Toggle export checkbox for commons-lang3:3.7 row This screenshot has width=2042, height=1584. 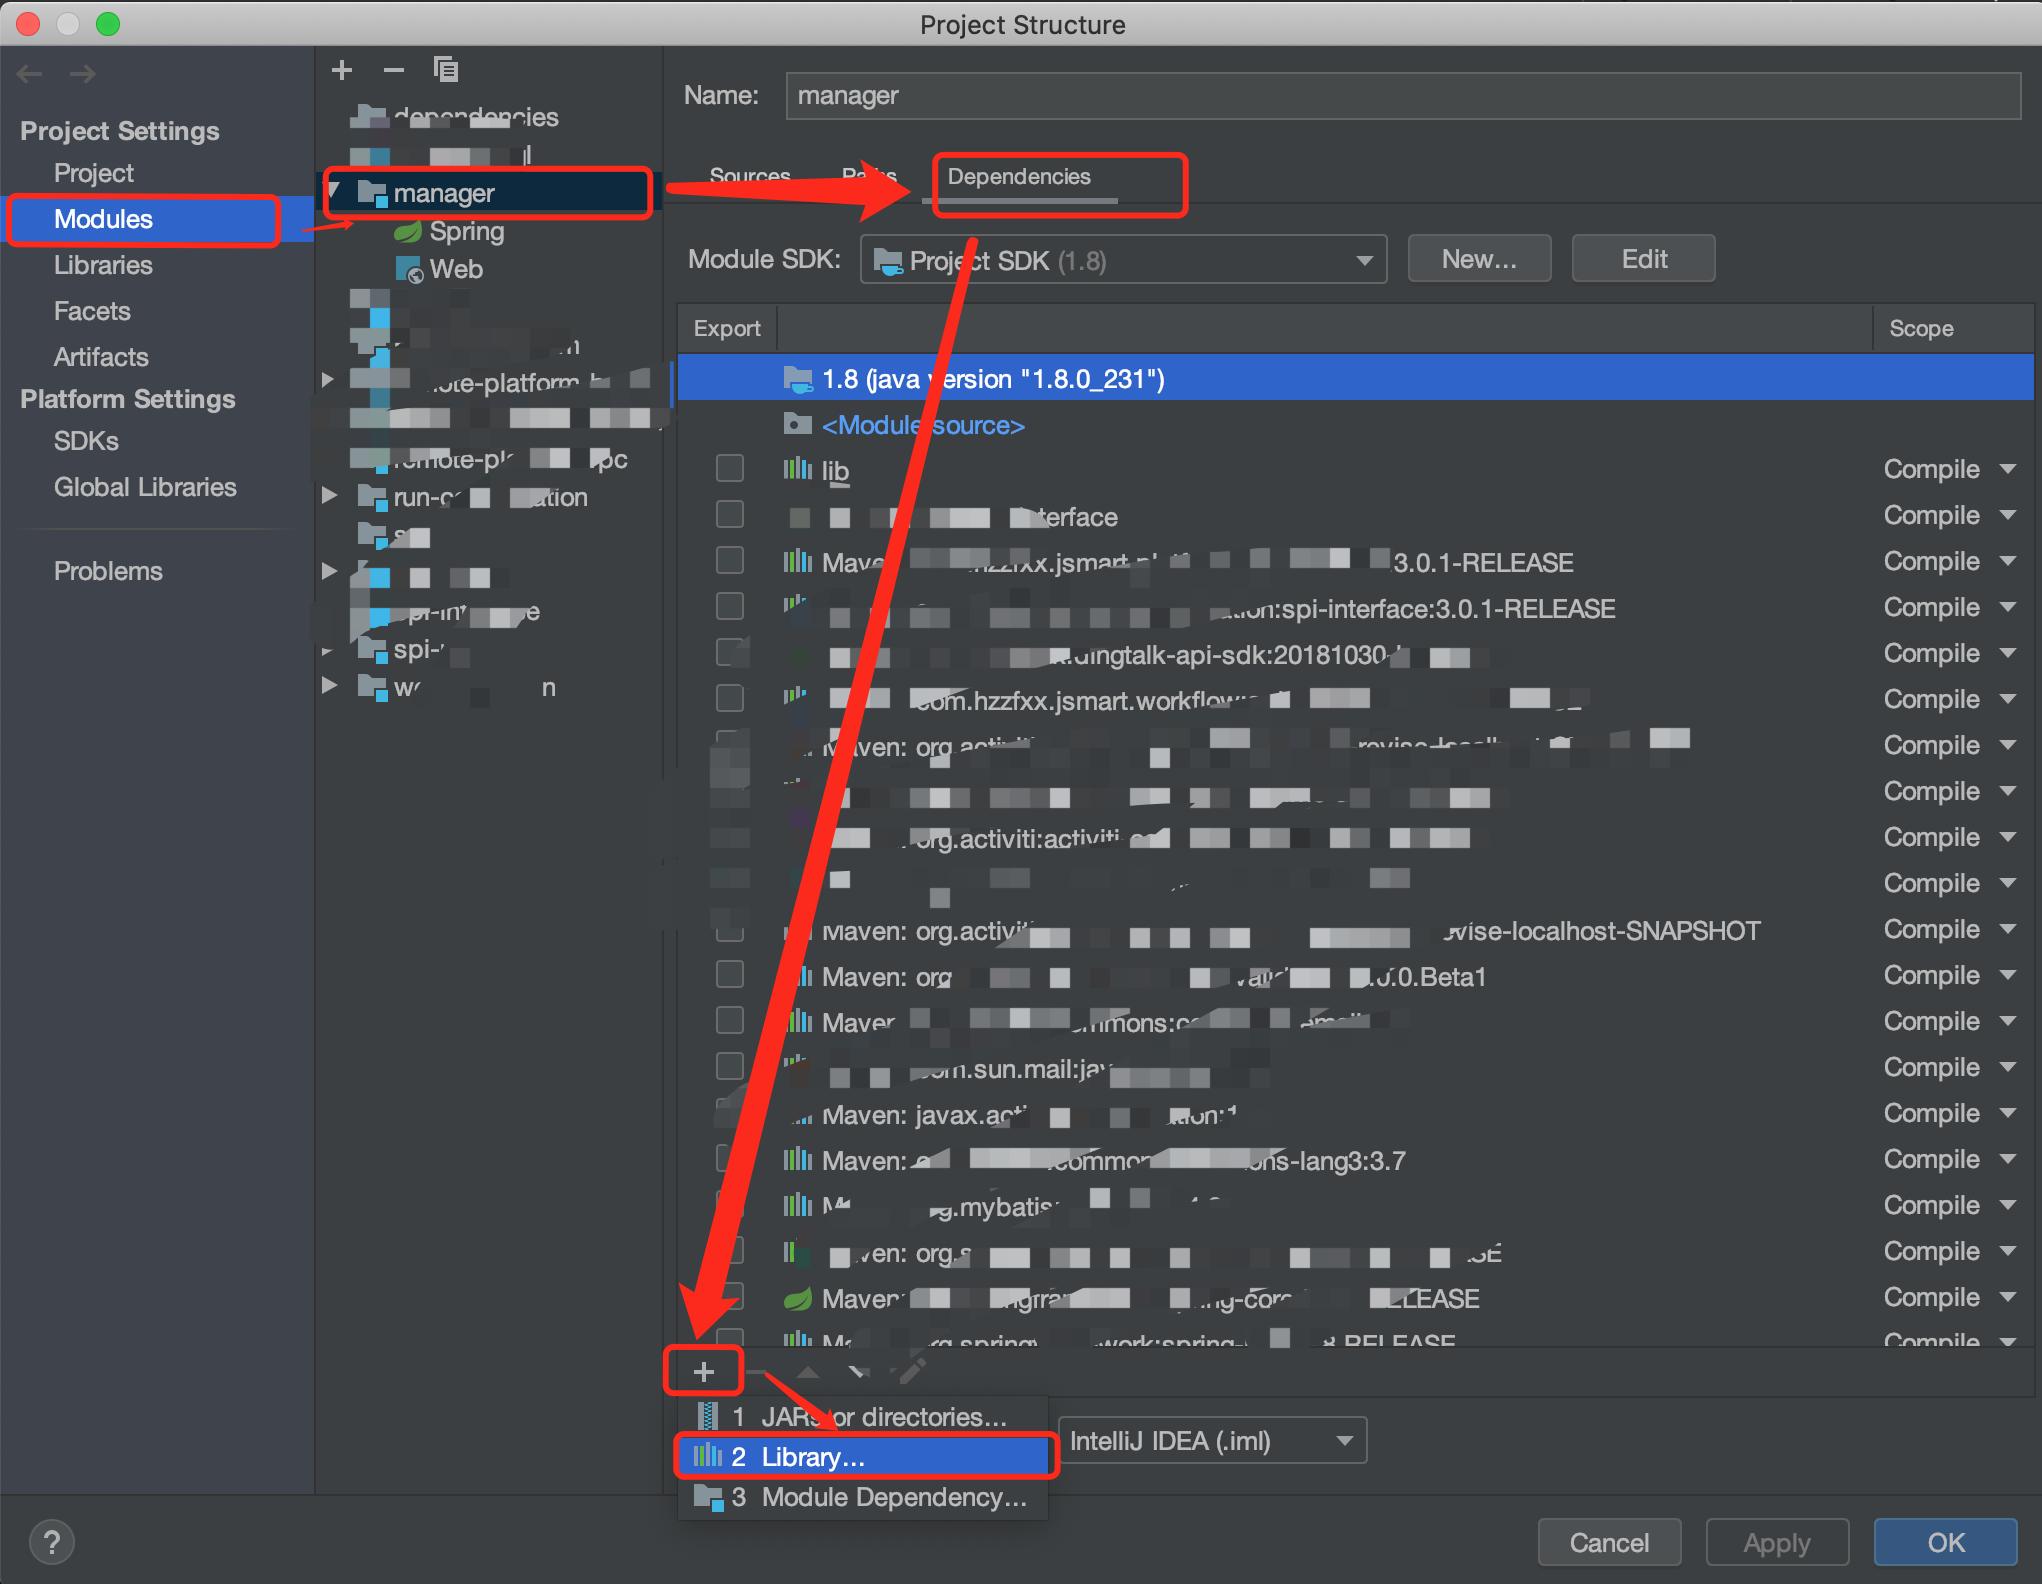728,1159
